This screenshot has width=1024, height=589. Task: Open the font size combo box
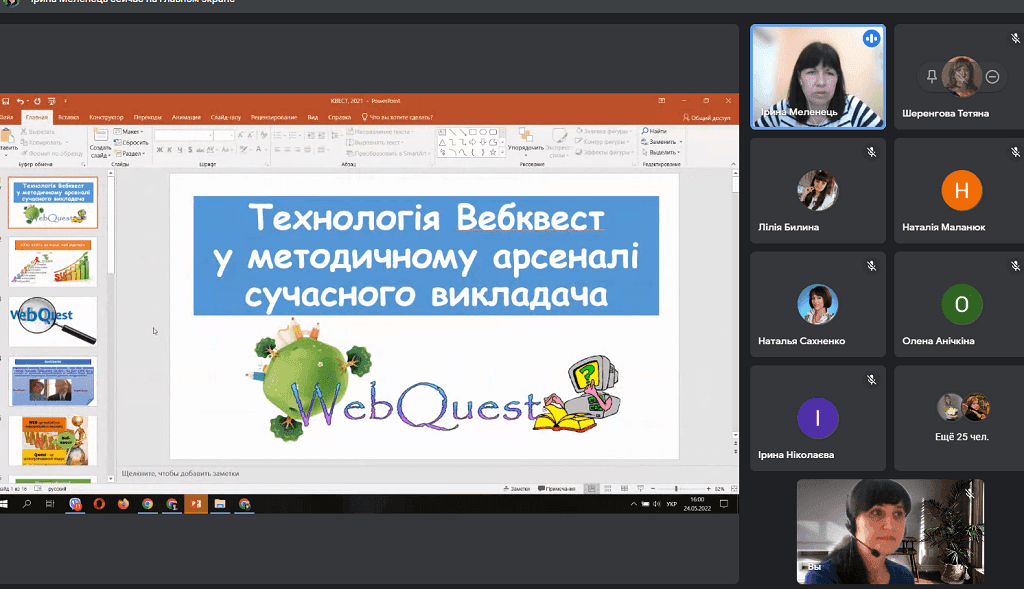point(224,135)
